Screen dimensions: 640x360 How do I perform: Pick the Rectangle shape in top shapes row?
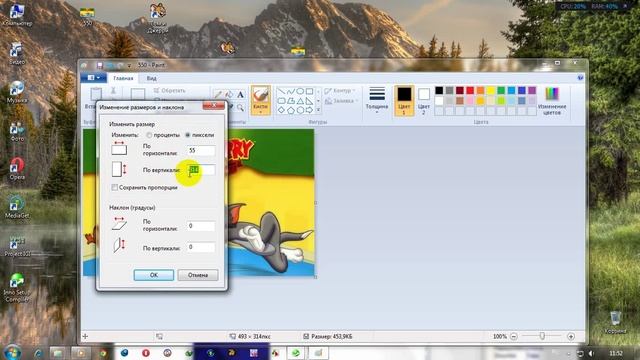(x=309, y=91)
